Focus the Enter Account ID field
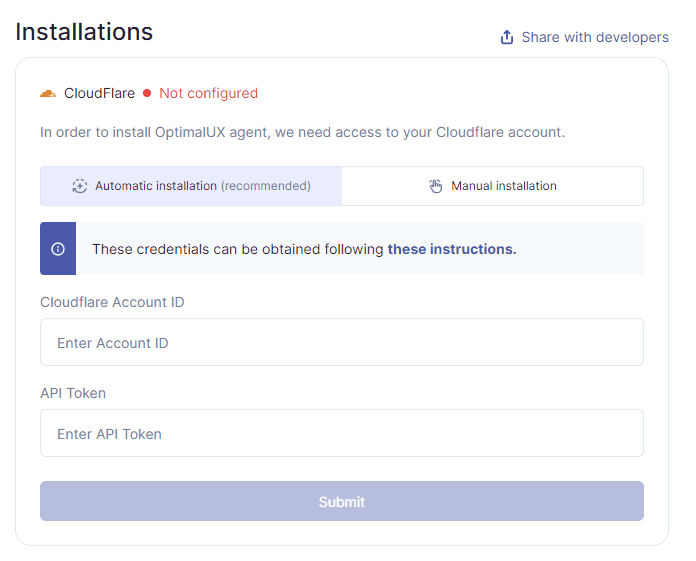This screenshot has width=696, height=561. [342, 342]
